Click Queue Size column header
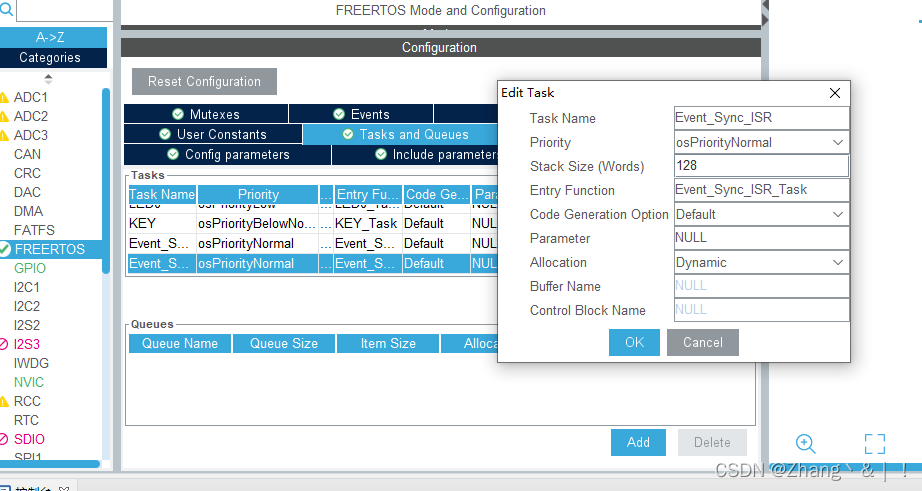Image resolution: width=922 pixels, height=491 pixels. coord(284,343)
